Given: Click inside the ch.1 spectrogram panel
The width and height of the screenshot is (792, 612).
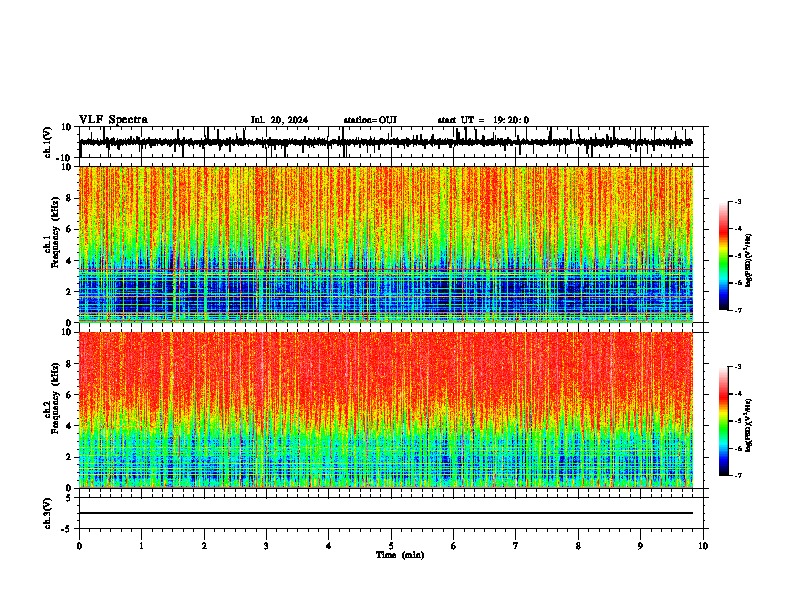Looking at the screenshot, I should [x=385, y=244].
